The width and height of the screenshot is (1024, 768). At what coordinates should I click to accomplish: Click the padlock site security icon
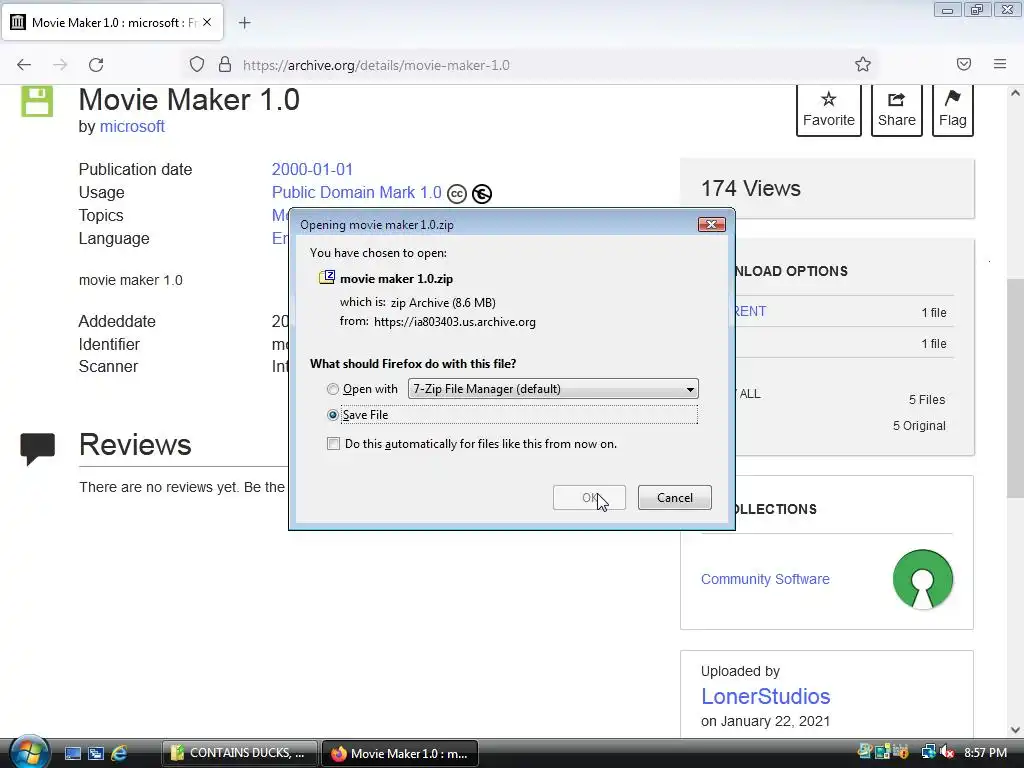pyautogui.click(x=225, y=64)
